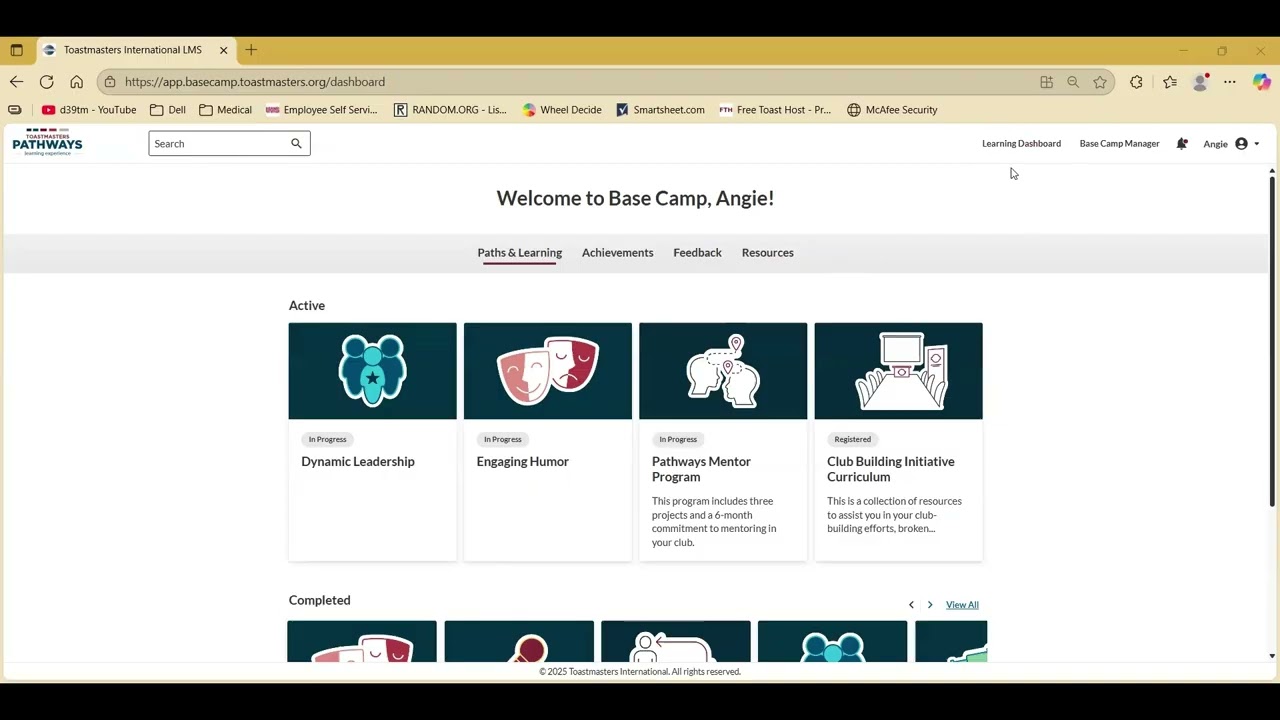Add this page to favorites
Screen dimensions: 1280x720
(x=1100, y=82)
